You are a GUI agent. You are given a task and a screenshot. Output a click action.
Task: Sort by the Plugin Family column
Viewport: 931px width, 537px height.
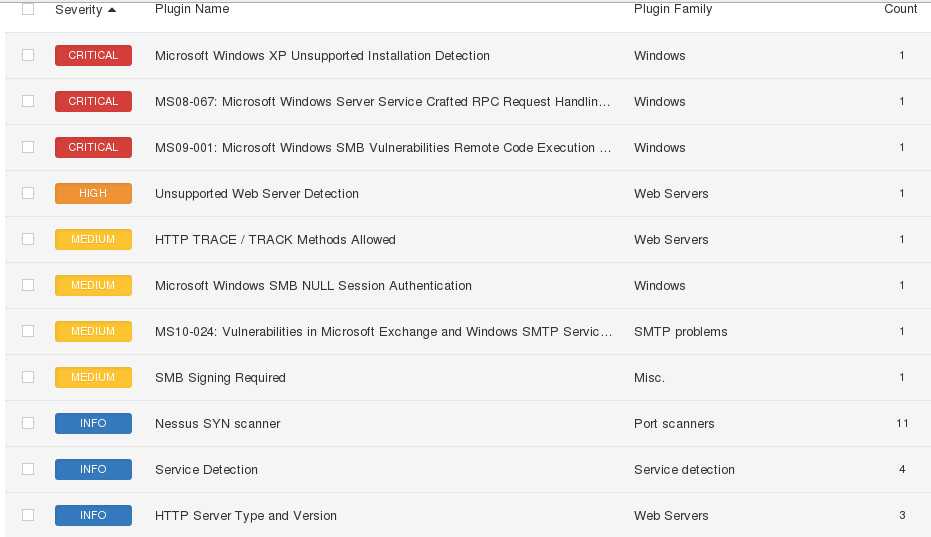click(673, 9)
